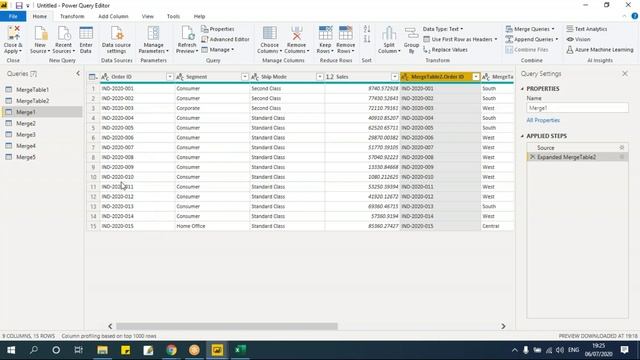Click the Refresh Preview icon
The height and width of the screenshot is (360, 640).
(187, 33)
